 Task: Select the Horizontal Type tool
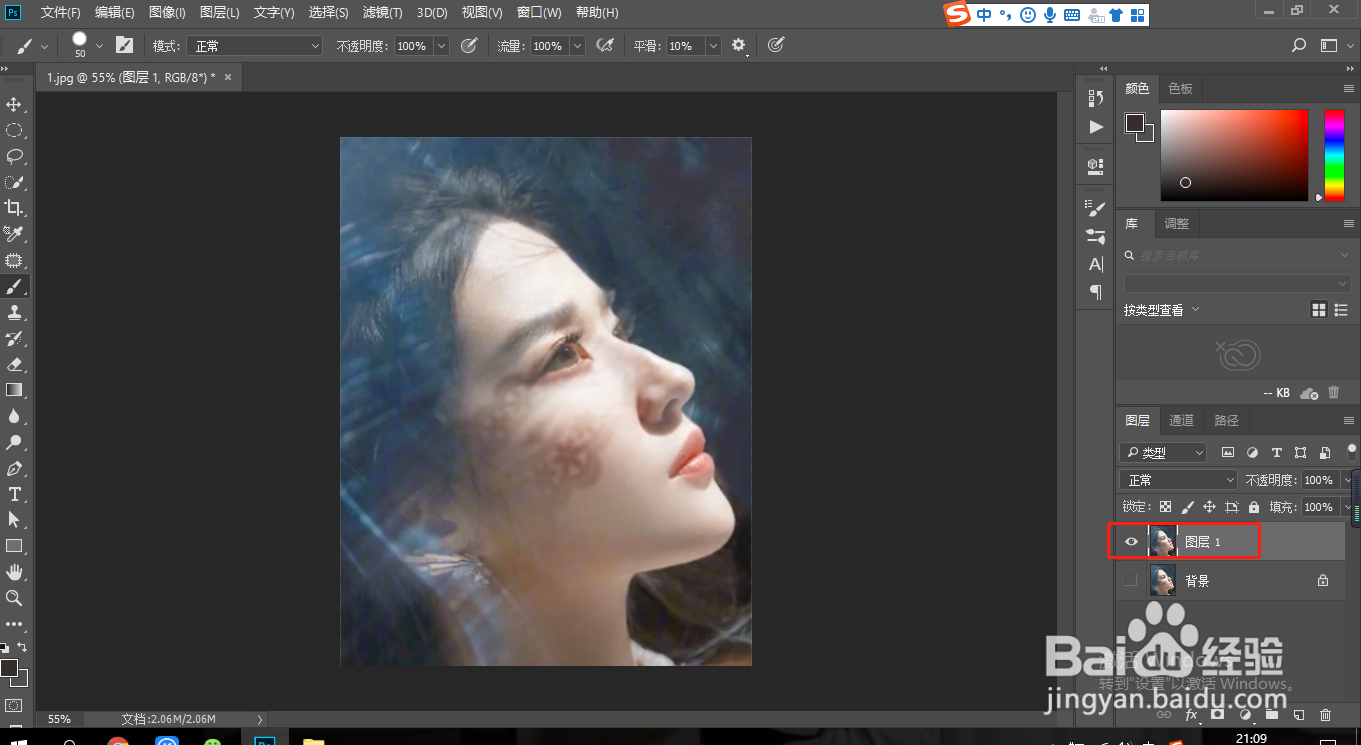[15, 494]
